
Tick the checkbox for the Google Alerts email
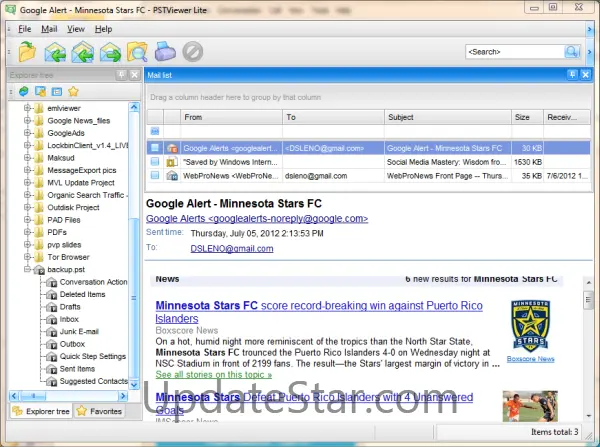pos(155,147)
